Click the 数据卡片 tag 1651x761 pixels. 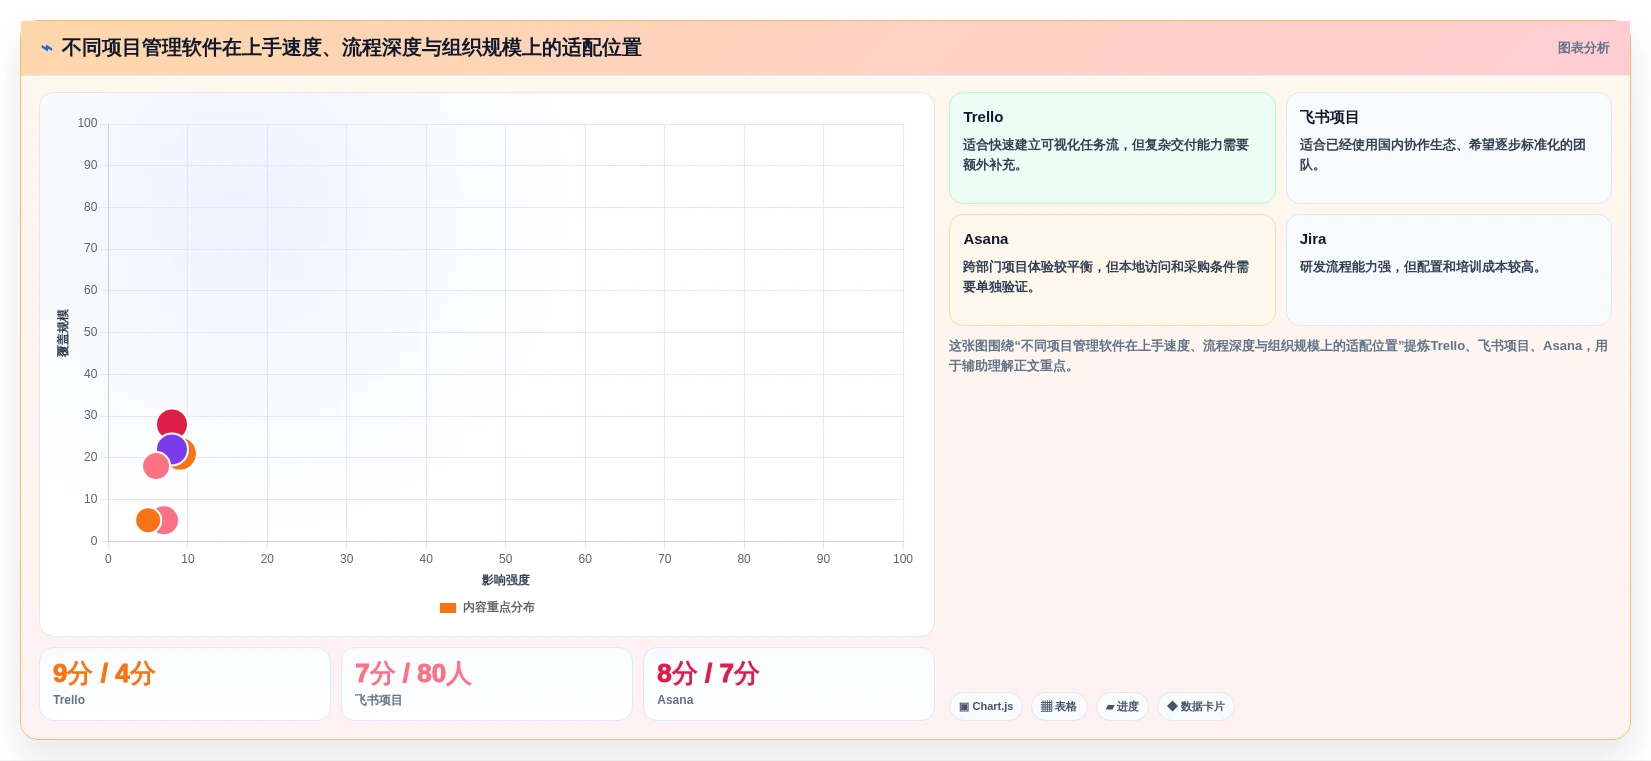coord(1196,706)
